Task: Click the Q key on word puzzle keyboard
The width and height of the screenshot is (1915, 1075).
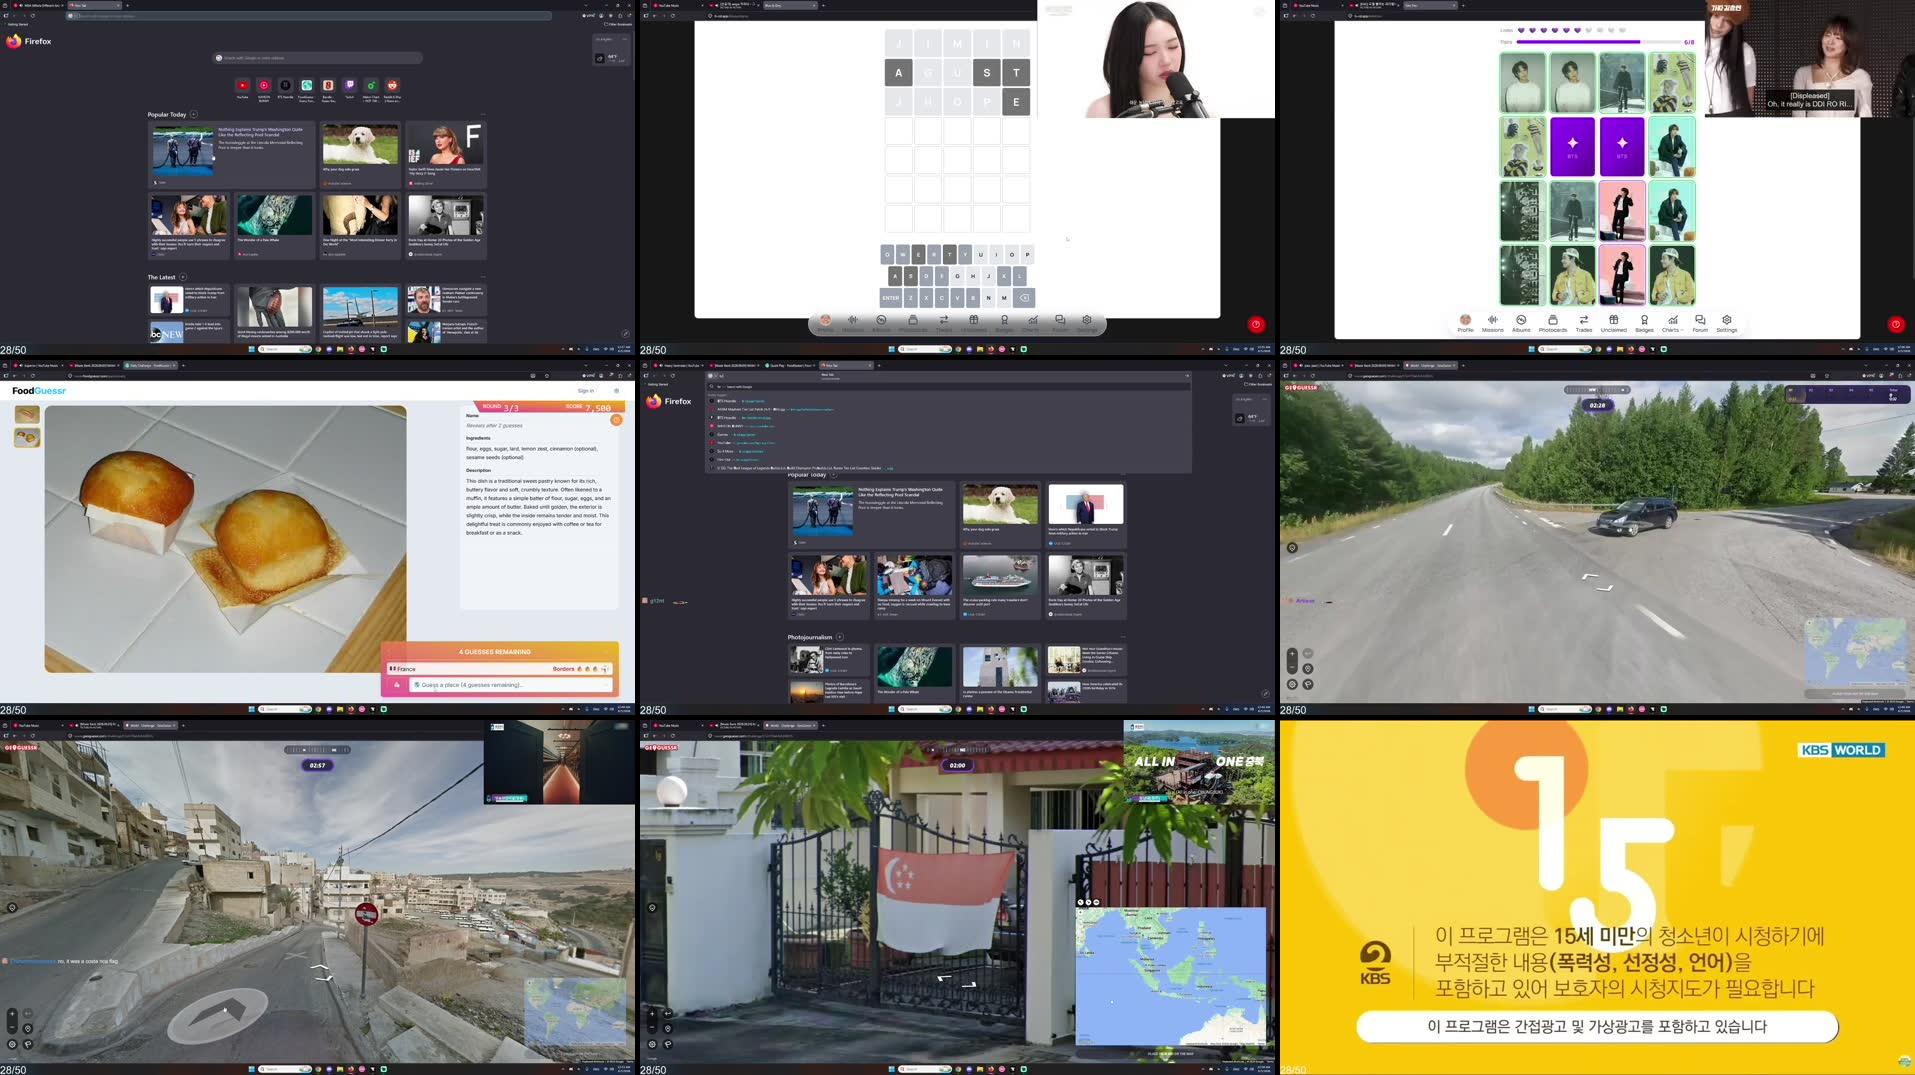Action: (x=887, y=255)
